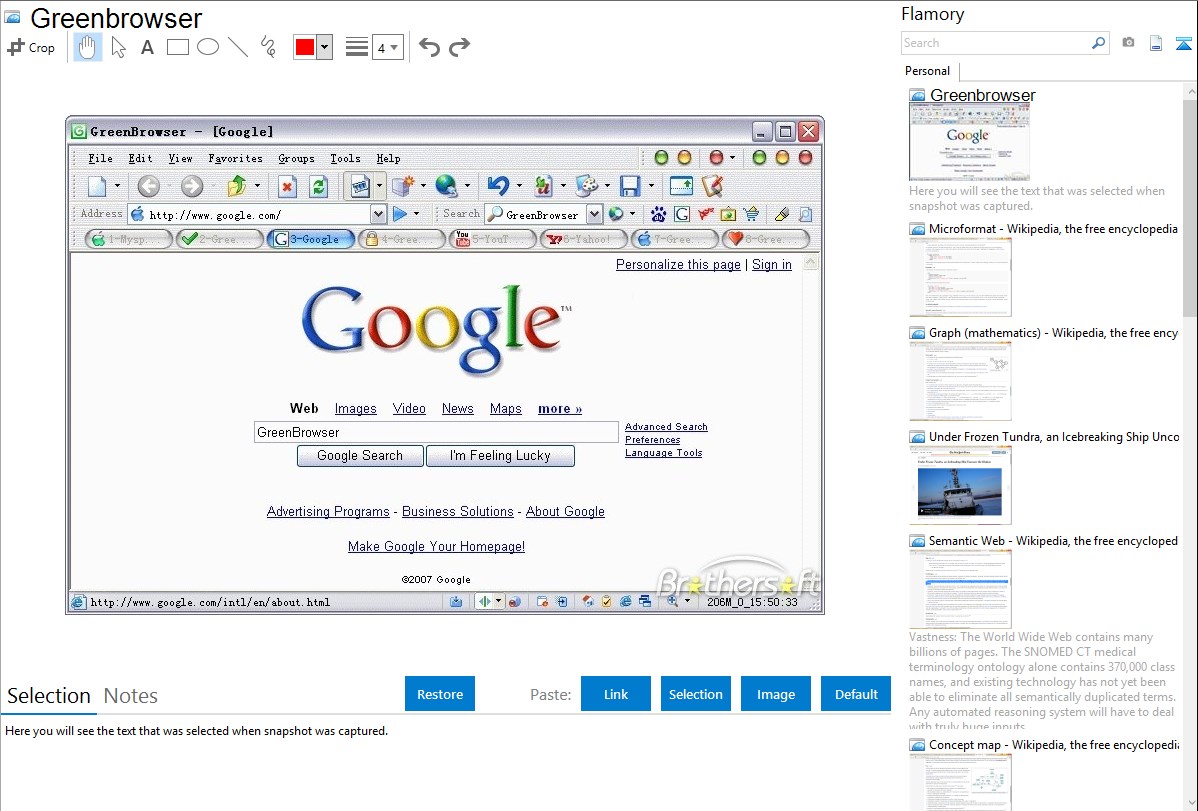Click the Google query box containing GreenBrowser
The width and height of the screenshot is (1198, 811).
[436, 432]
